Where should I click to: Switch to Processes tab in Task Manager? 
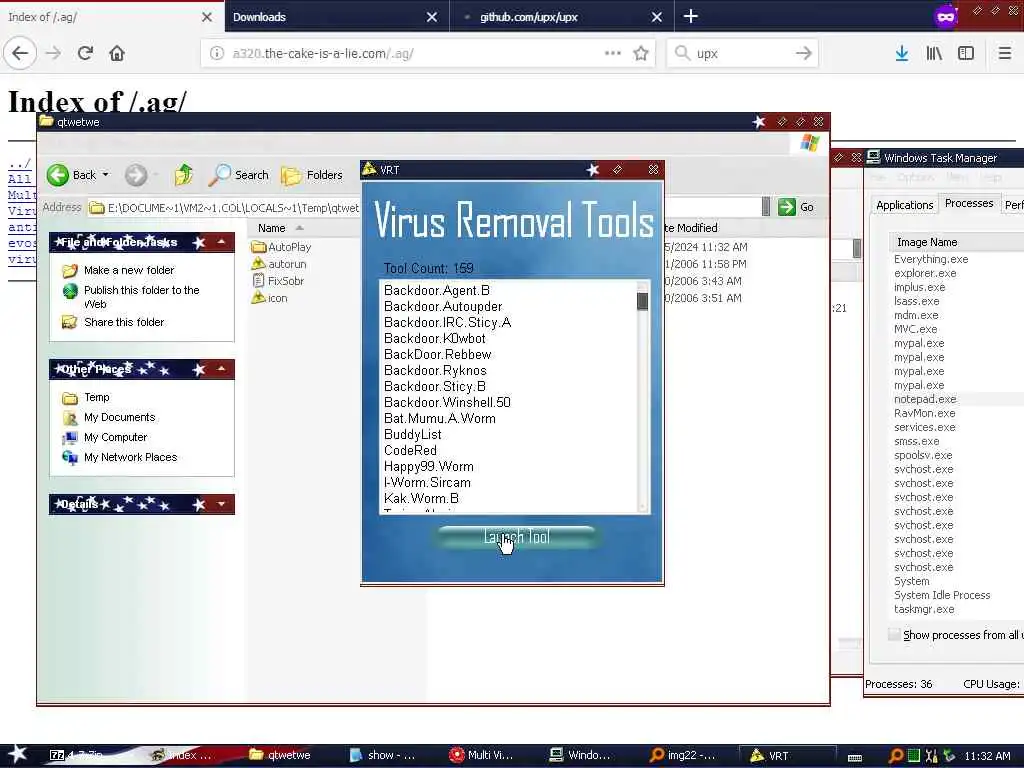point(968,203)
